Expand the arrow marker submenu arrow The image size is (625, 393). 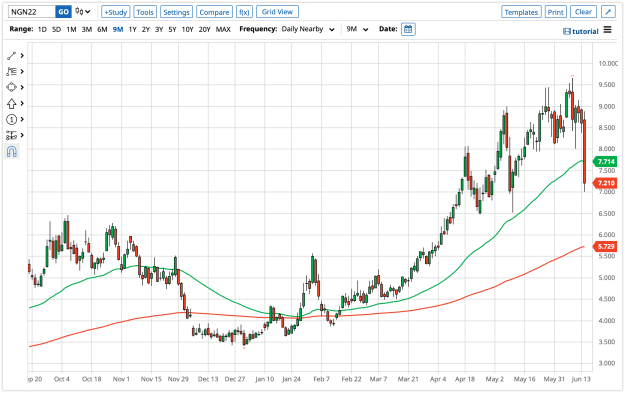click(x=22, y=104)
